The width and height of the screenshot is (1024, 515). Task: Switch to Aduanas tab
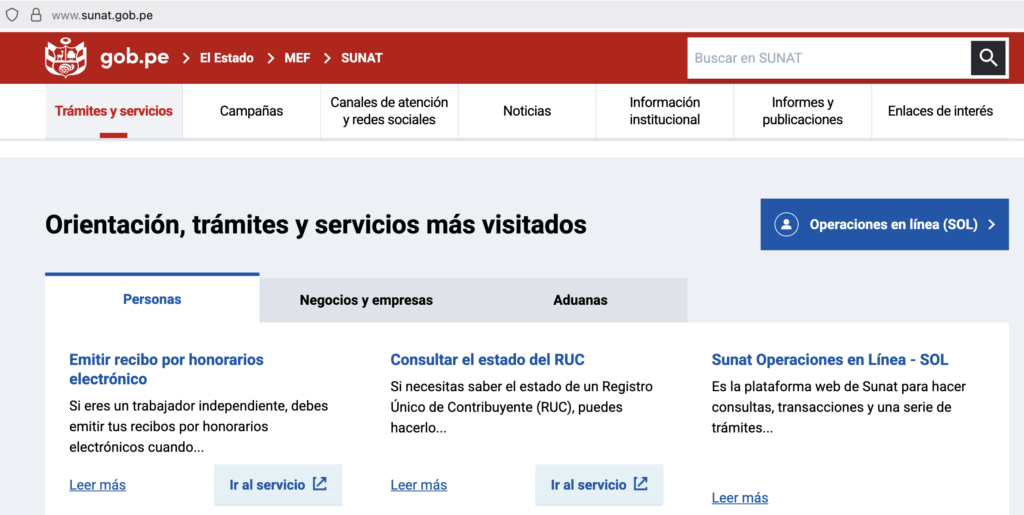pos(580,300)
